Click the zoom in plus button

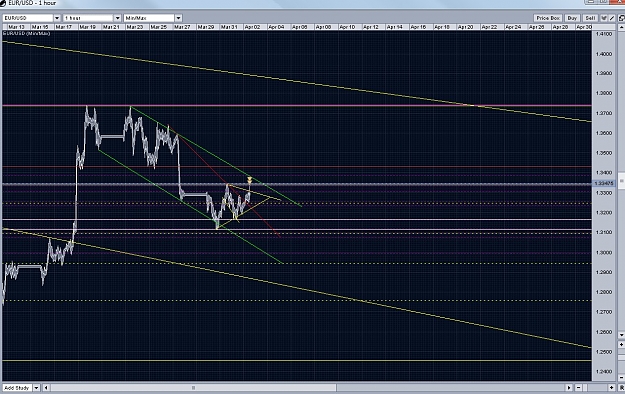pyautogui.click(x=611, y=388)
